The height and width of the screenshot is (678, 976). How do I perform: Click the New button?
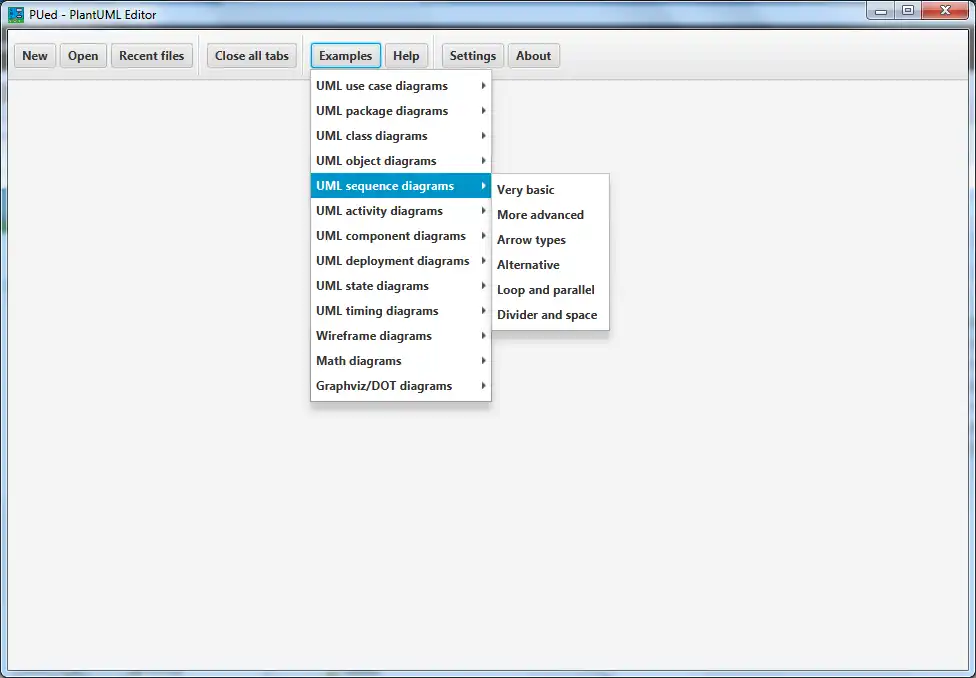(x=35, y=55)
